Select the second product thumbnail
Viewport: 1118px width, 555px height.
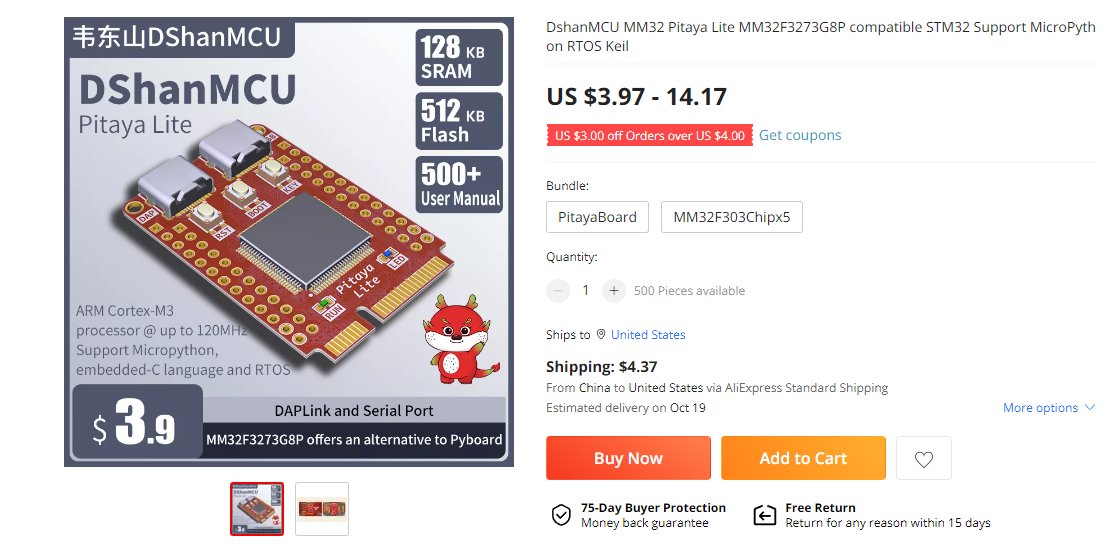322,509
